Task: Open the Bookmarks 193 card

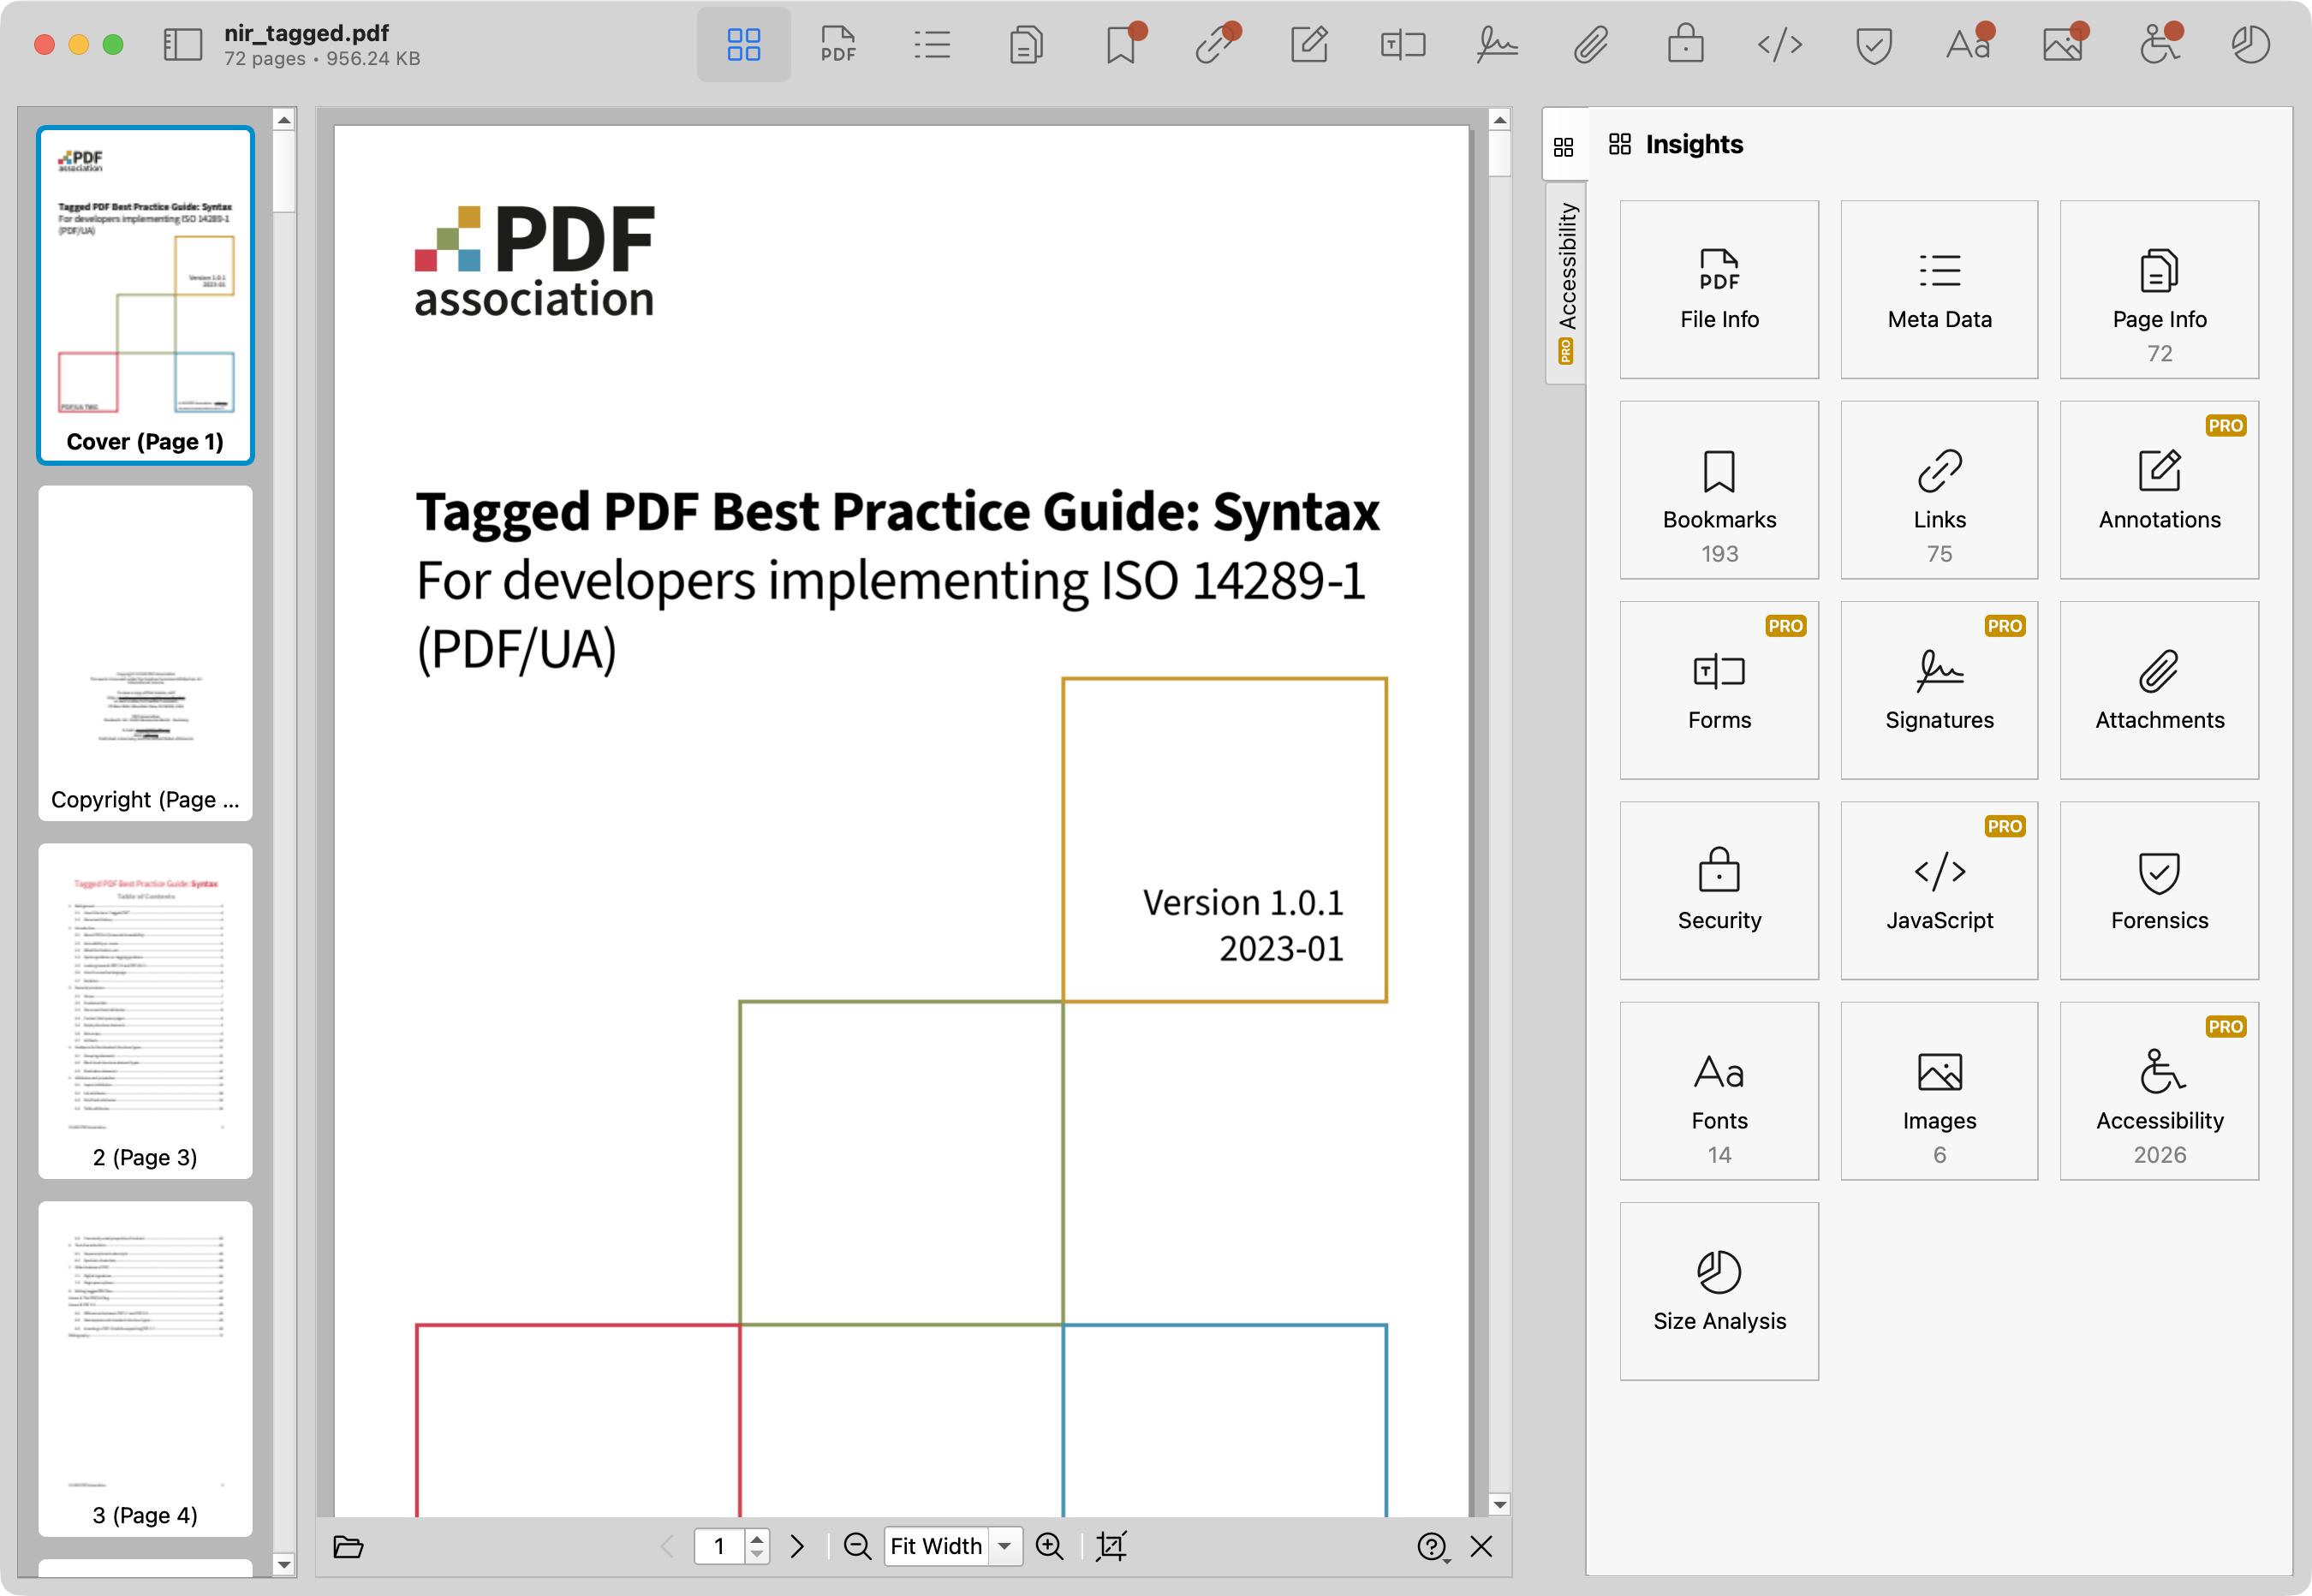Action: (x=1719, y=490)
